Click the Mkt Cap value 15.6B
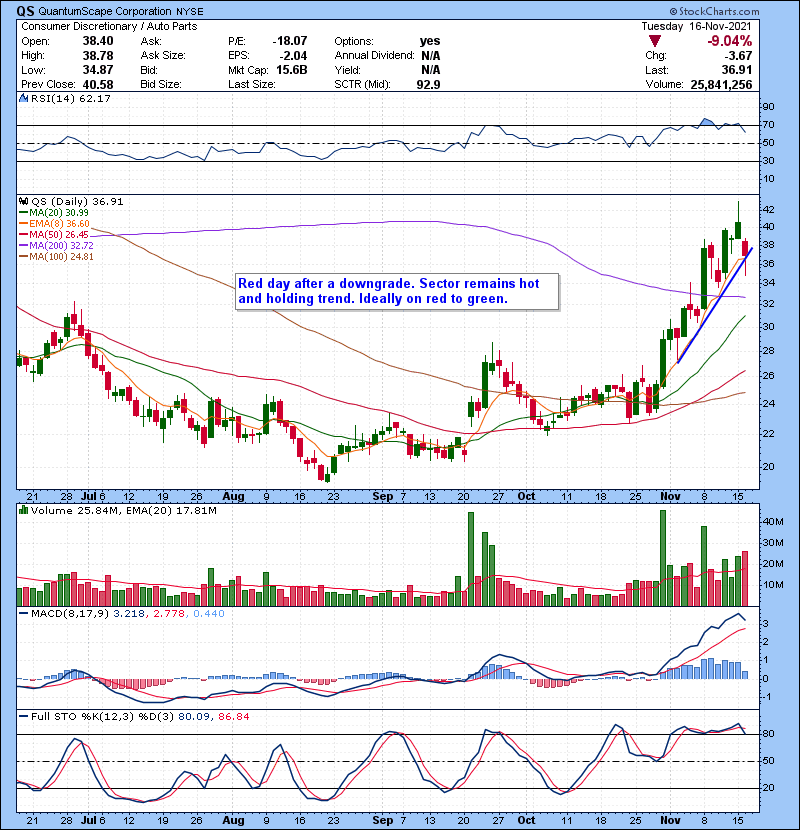The width and height of the screenshot is (800, 830). coord(292,70)
